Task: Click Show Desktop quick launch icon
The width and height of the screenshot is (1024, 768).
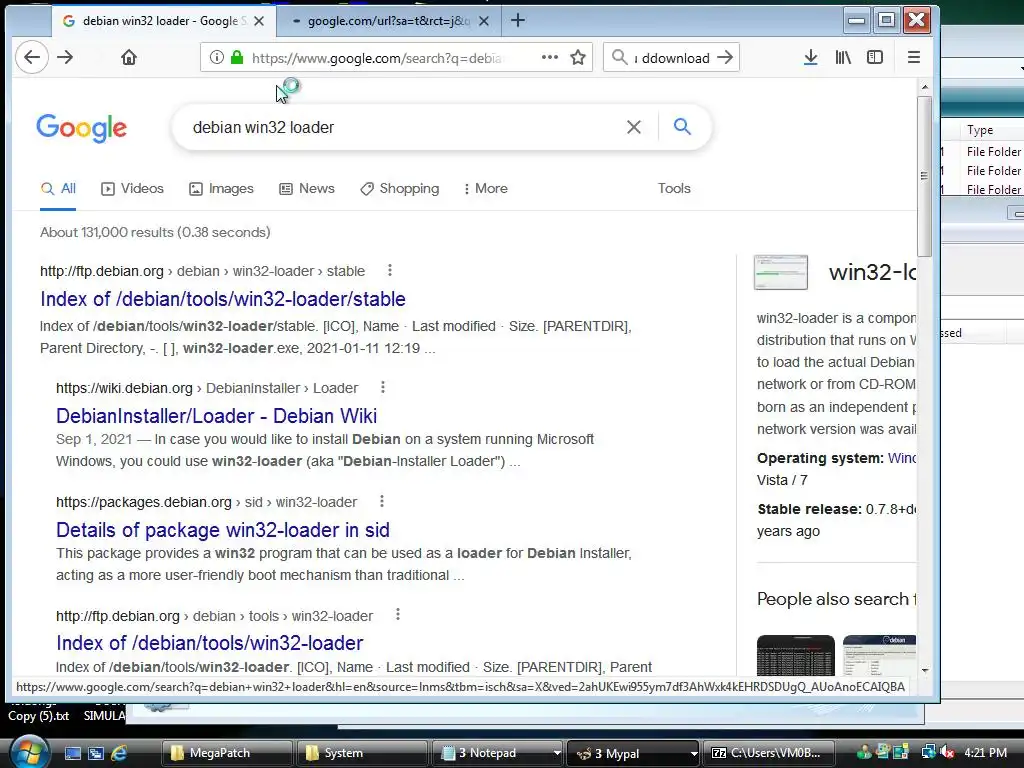Action: tap(72, 753)
